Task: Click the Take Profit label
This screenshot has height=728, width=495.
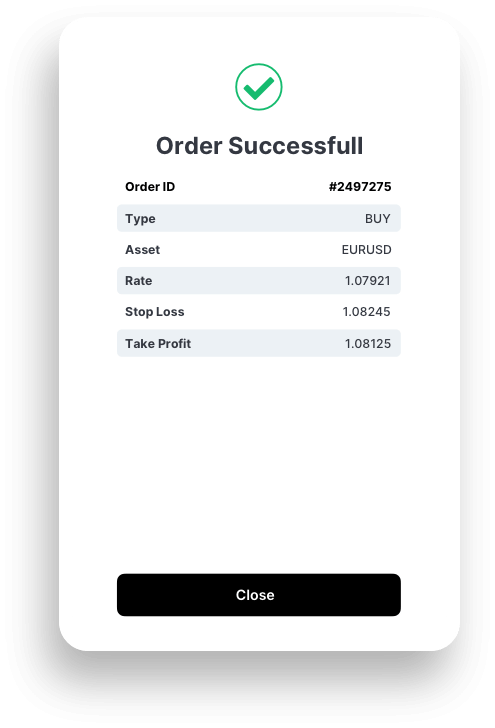Action: (158, 344)
